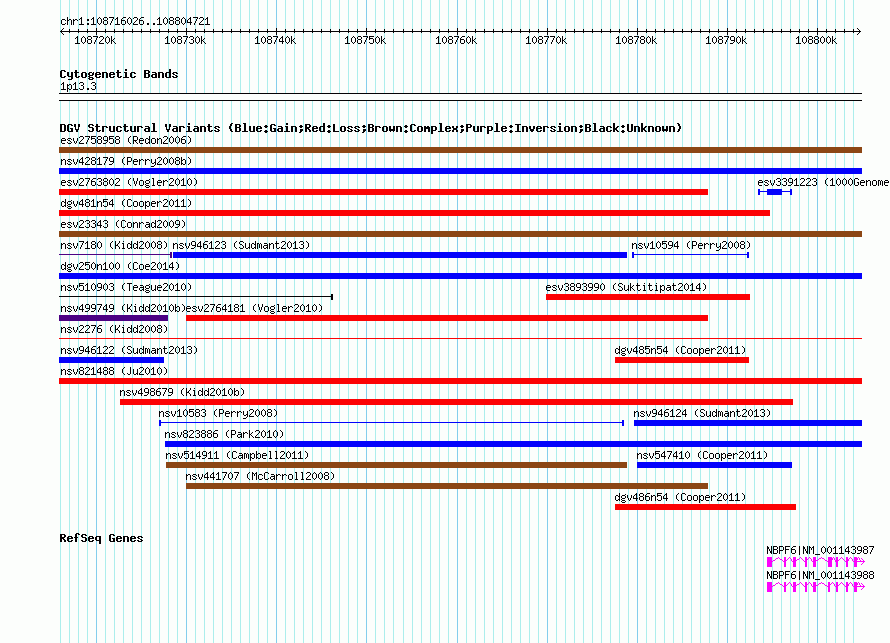Select the red dgv481n54 loss bar

pos(414,213)
